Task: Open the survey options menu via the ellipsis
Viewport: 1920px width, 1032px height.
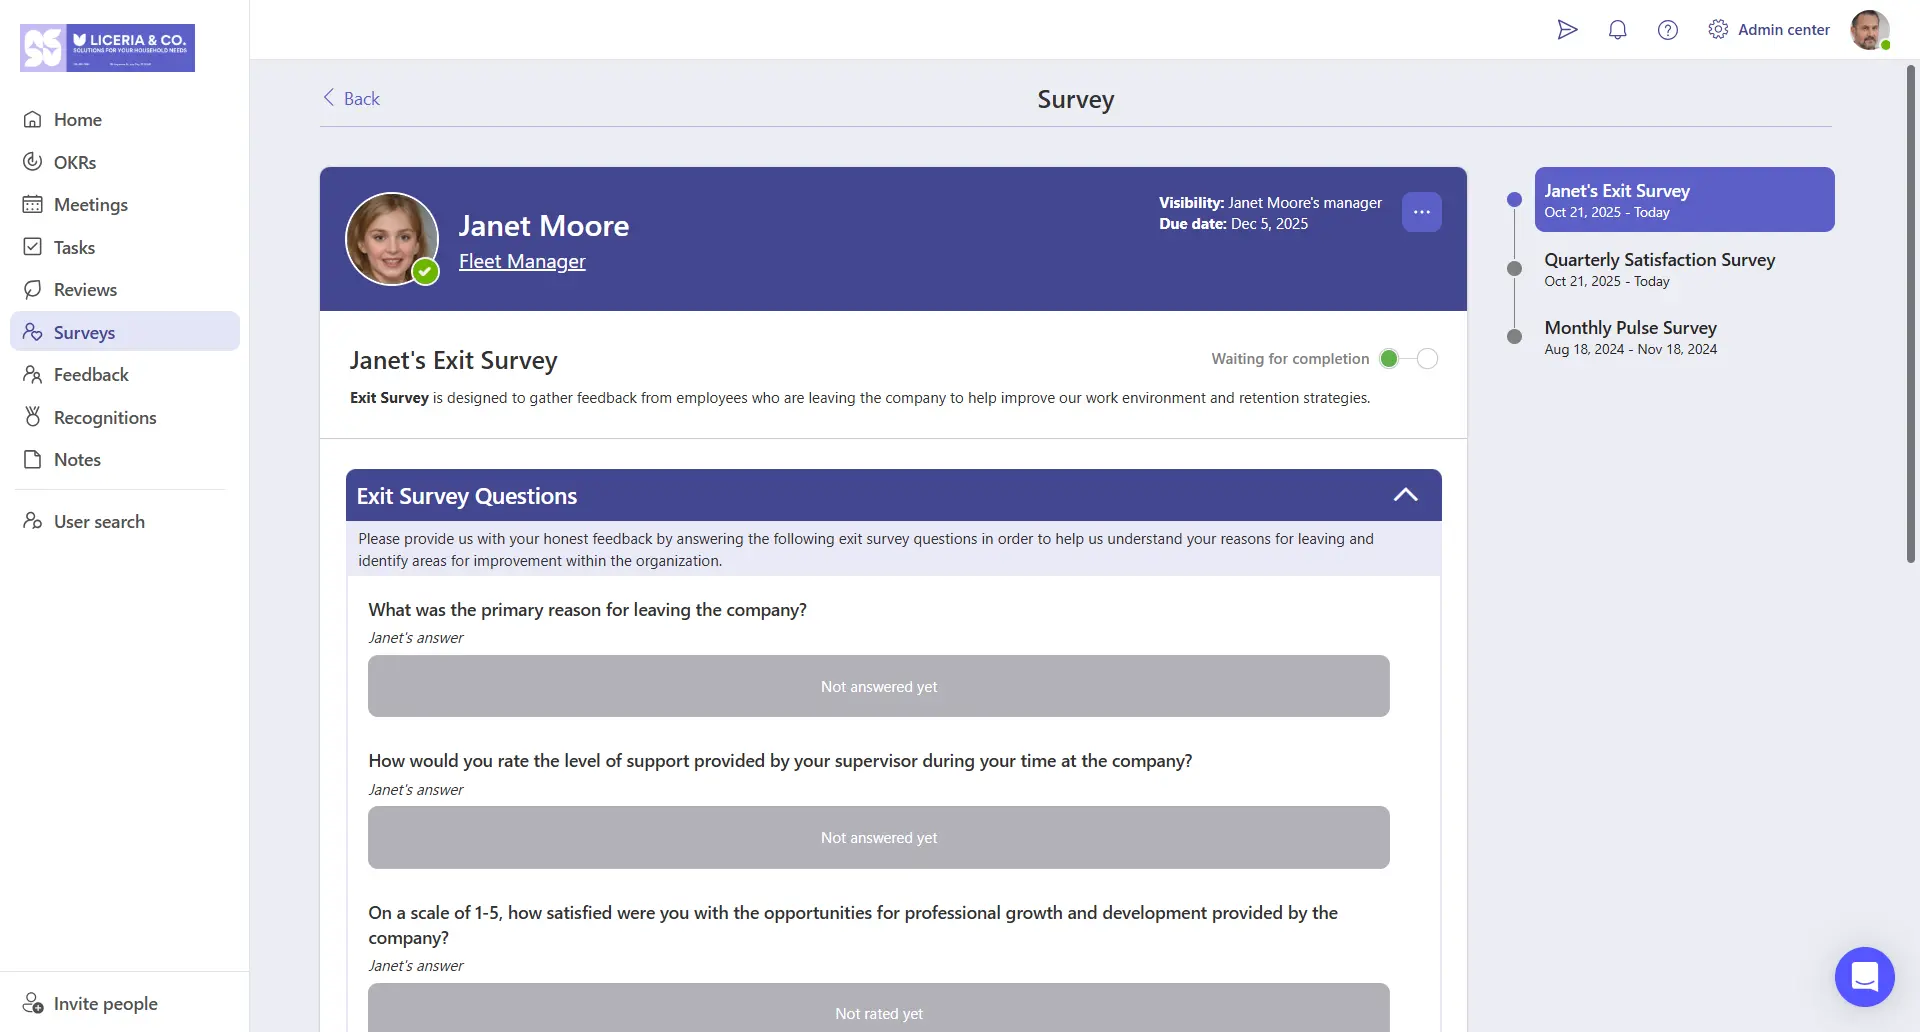Action: tap(1422, 211)
